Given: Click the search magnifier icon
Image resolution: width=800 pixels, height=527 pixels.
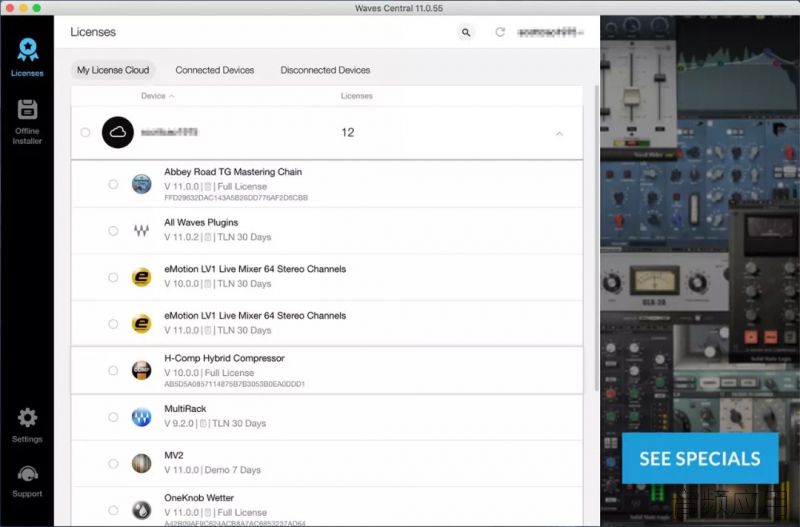Looking at the screenshot, I should [x=466, y=32].
